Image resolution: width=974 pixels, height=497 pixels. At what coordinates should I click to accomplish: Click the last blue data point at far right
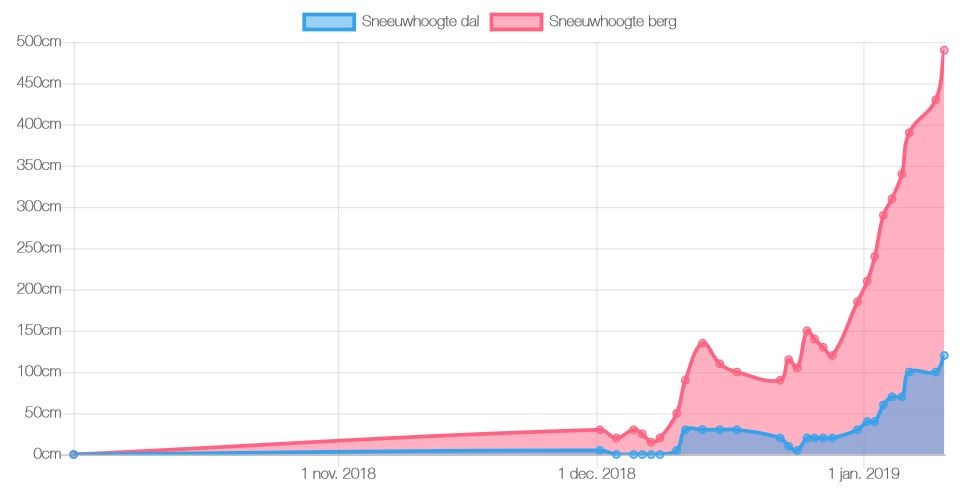point(944,355)
